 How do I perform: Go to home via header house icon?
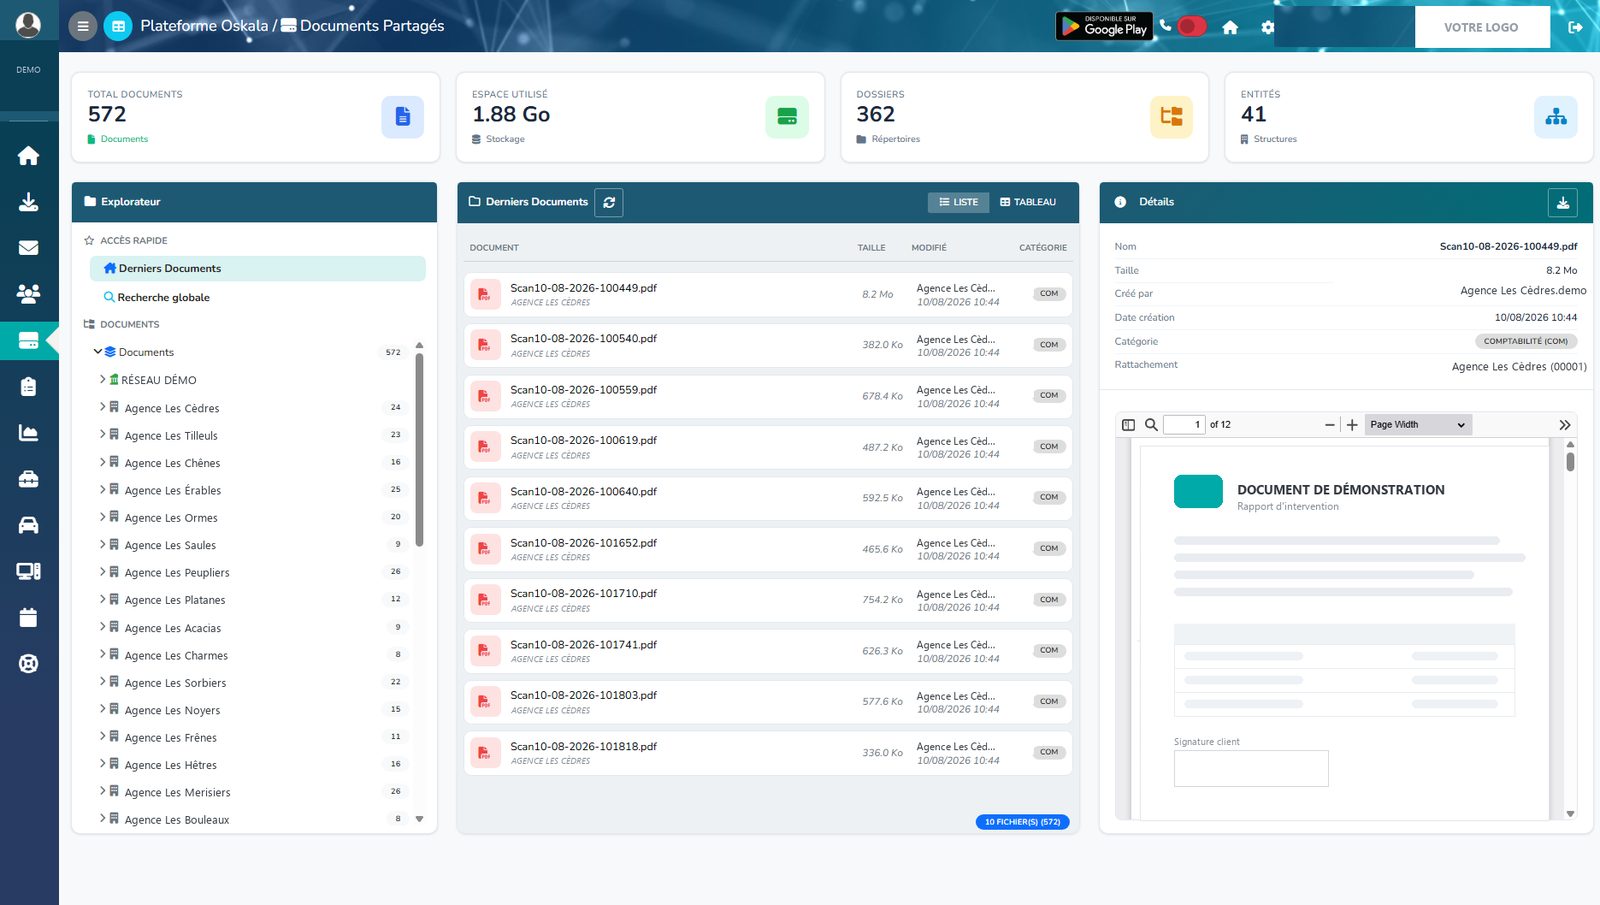tap(1230, 28)
